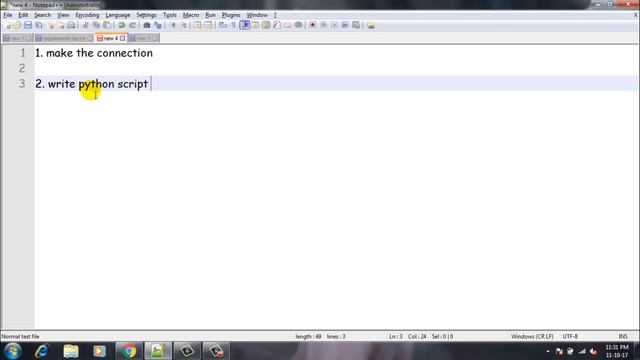640x360 pixels.
Task: Click the last plugin icon on toolbar
Action: tap(371, 25)
